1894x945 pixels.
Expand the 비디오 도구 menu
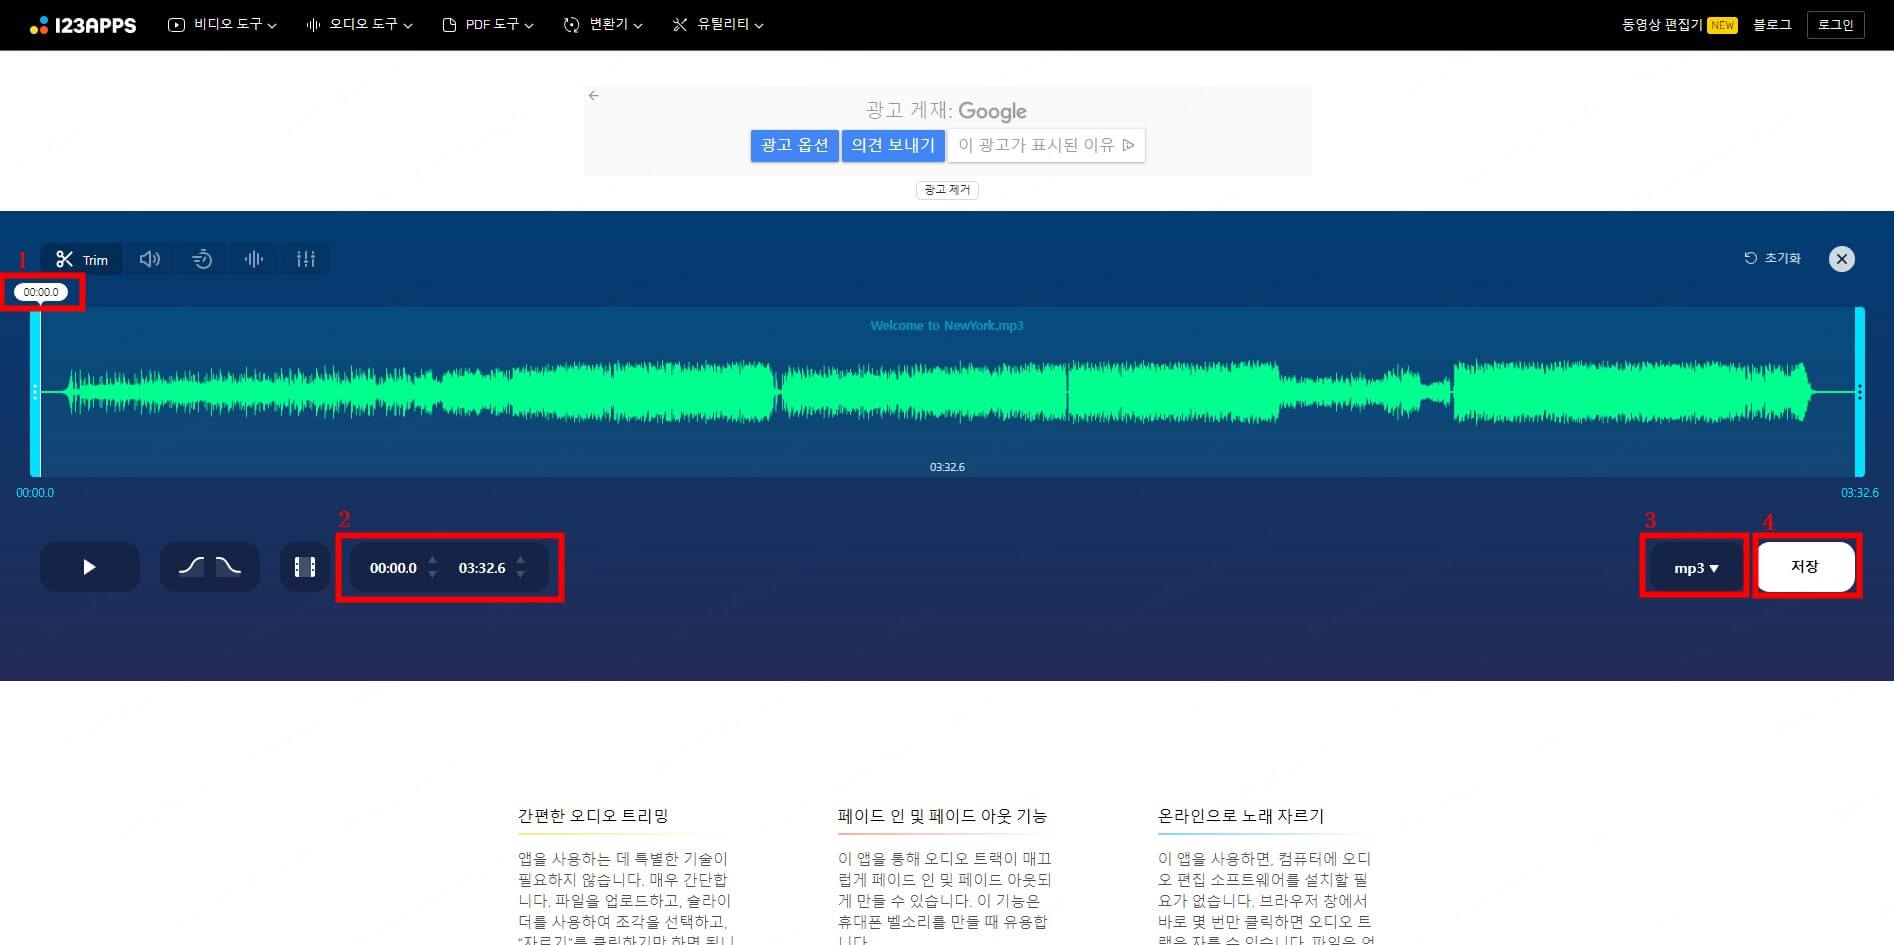point(222,24)
